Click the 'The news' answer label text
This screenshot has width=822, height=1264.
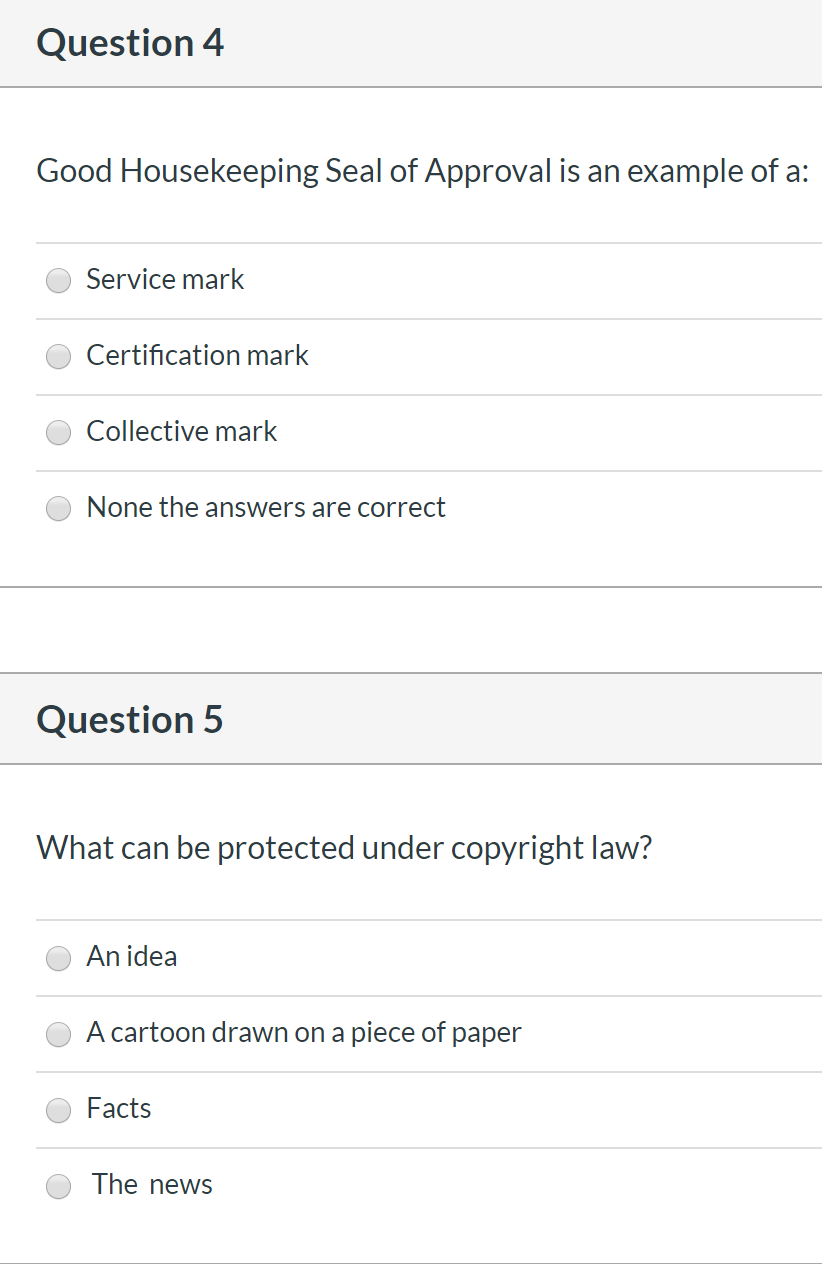[152, 1184]
